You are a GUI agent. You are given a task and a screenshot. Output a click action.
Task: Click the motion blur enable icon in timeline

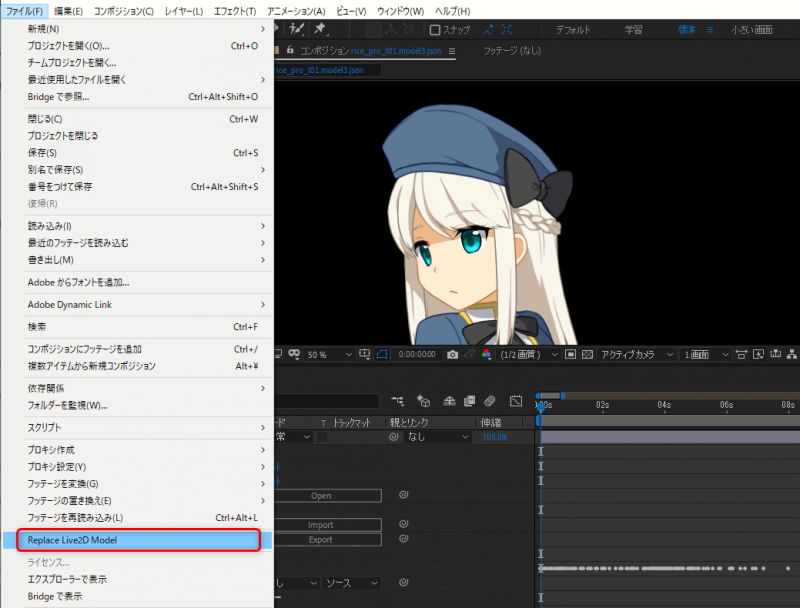(x=490, y=402)
